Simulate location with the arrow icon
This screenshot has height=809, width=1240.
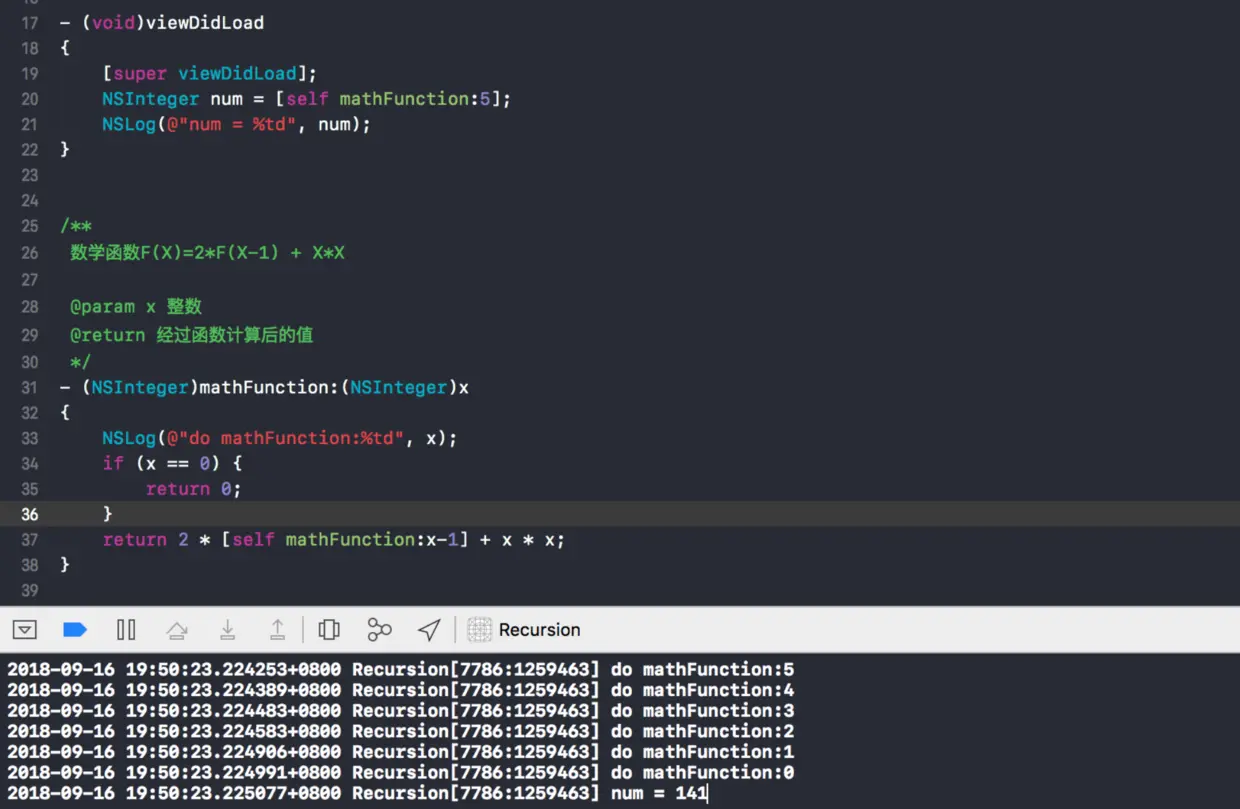pos(429,630)
